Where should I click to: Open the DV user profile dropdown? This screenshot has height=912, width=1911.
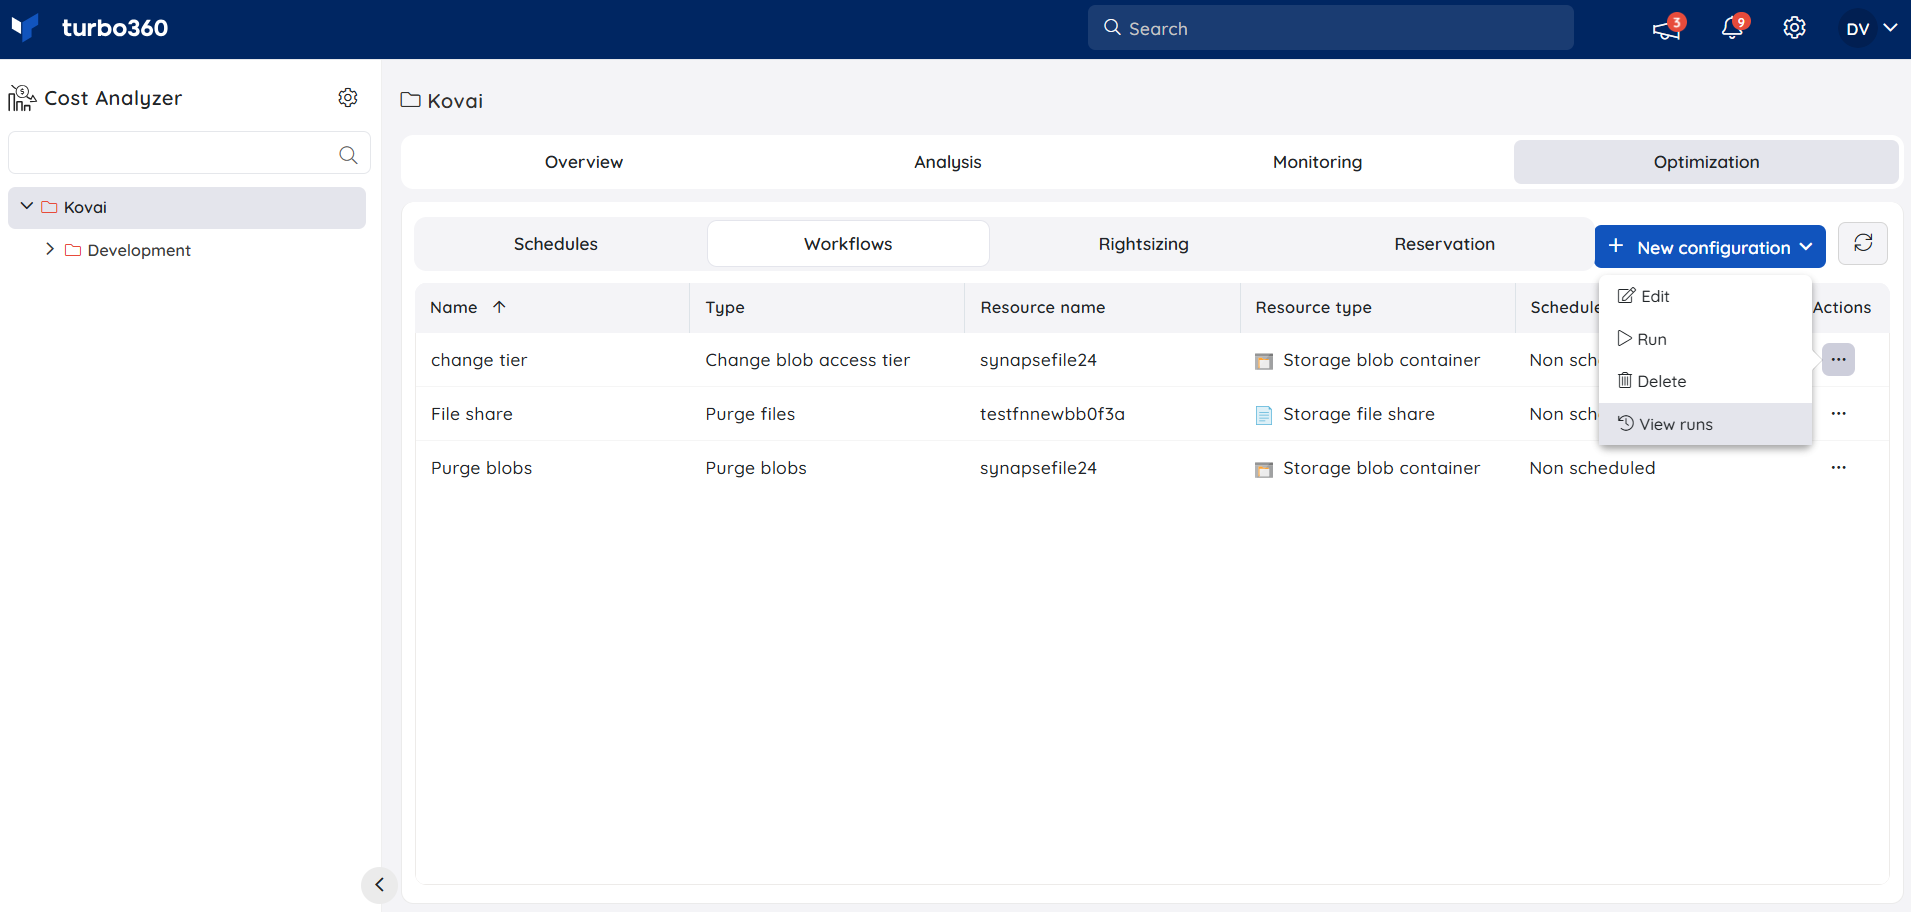click(1871, 29)
